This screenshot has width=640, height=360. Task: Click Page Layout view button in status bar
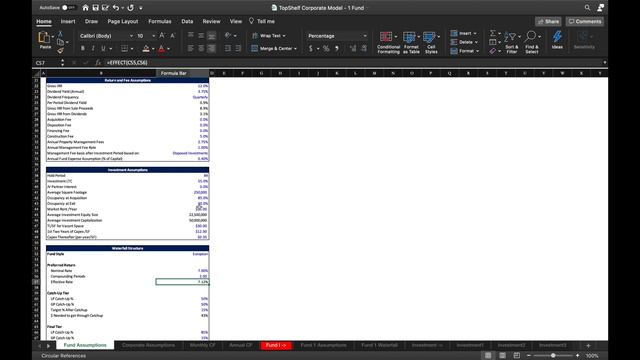pos(502,356)
